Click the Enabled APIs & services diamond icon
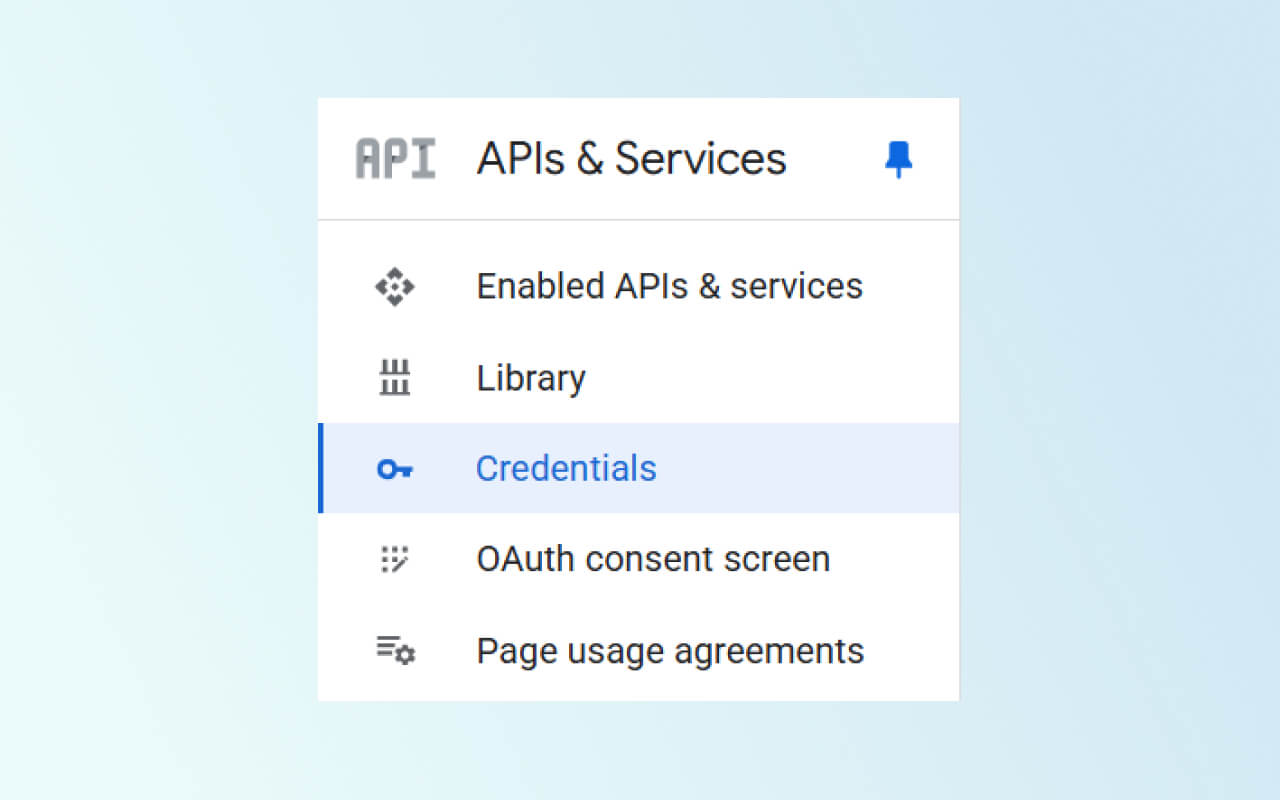This screenshot has height=800, width=1280. pos(395,287)
